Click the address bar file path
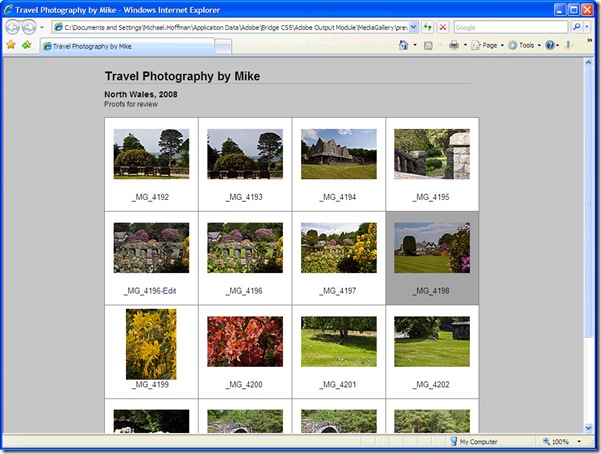 click(235, 28)
